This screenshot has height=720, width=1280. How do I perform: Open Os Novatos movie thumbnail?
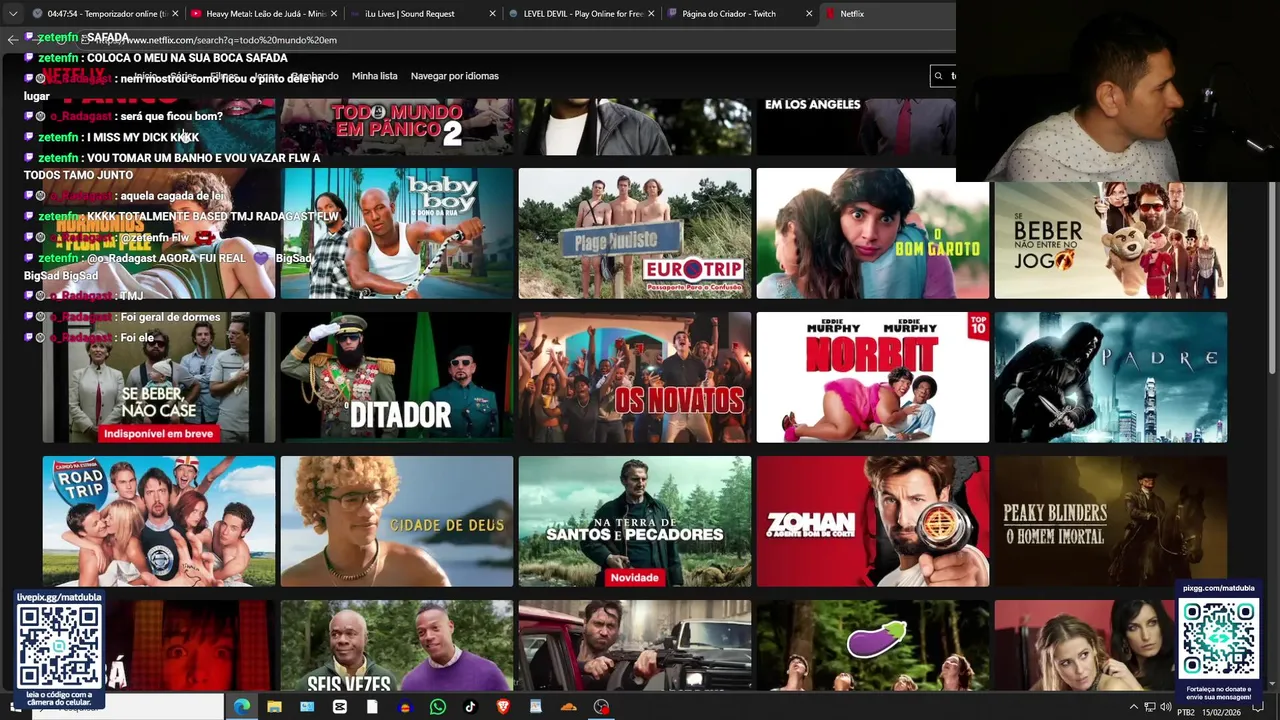[x=635, y=377]
